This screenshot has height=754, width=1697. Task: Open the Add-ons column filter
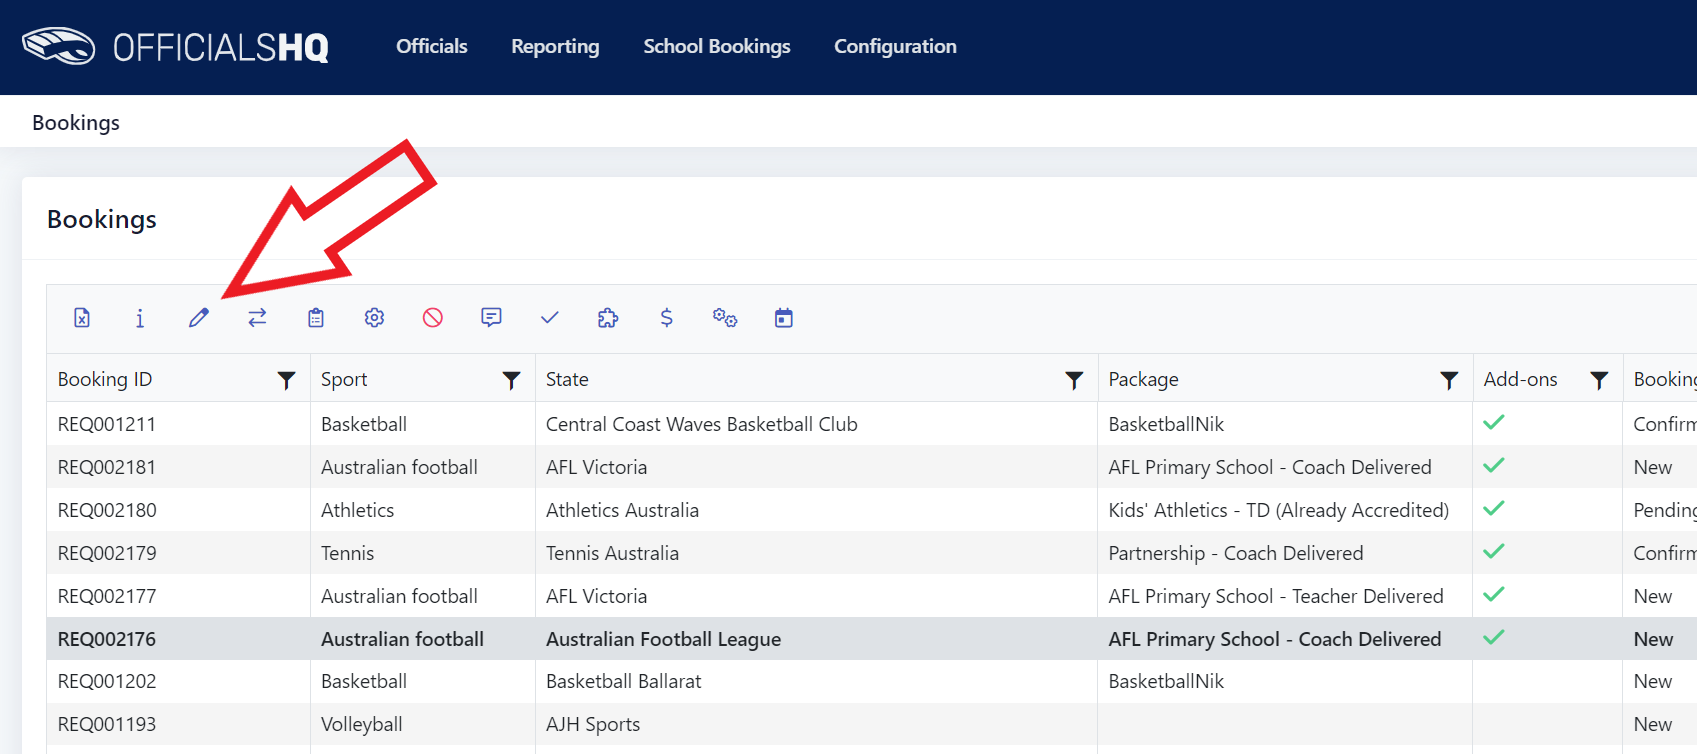coord(1599,380)
